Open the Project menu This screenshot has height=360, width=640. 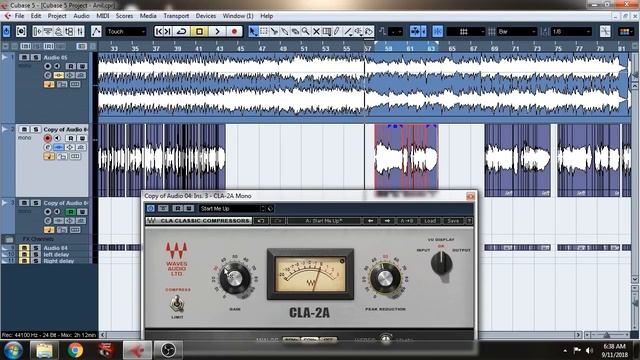pos(57,16)
